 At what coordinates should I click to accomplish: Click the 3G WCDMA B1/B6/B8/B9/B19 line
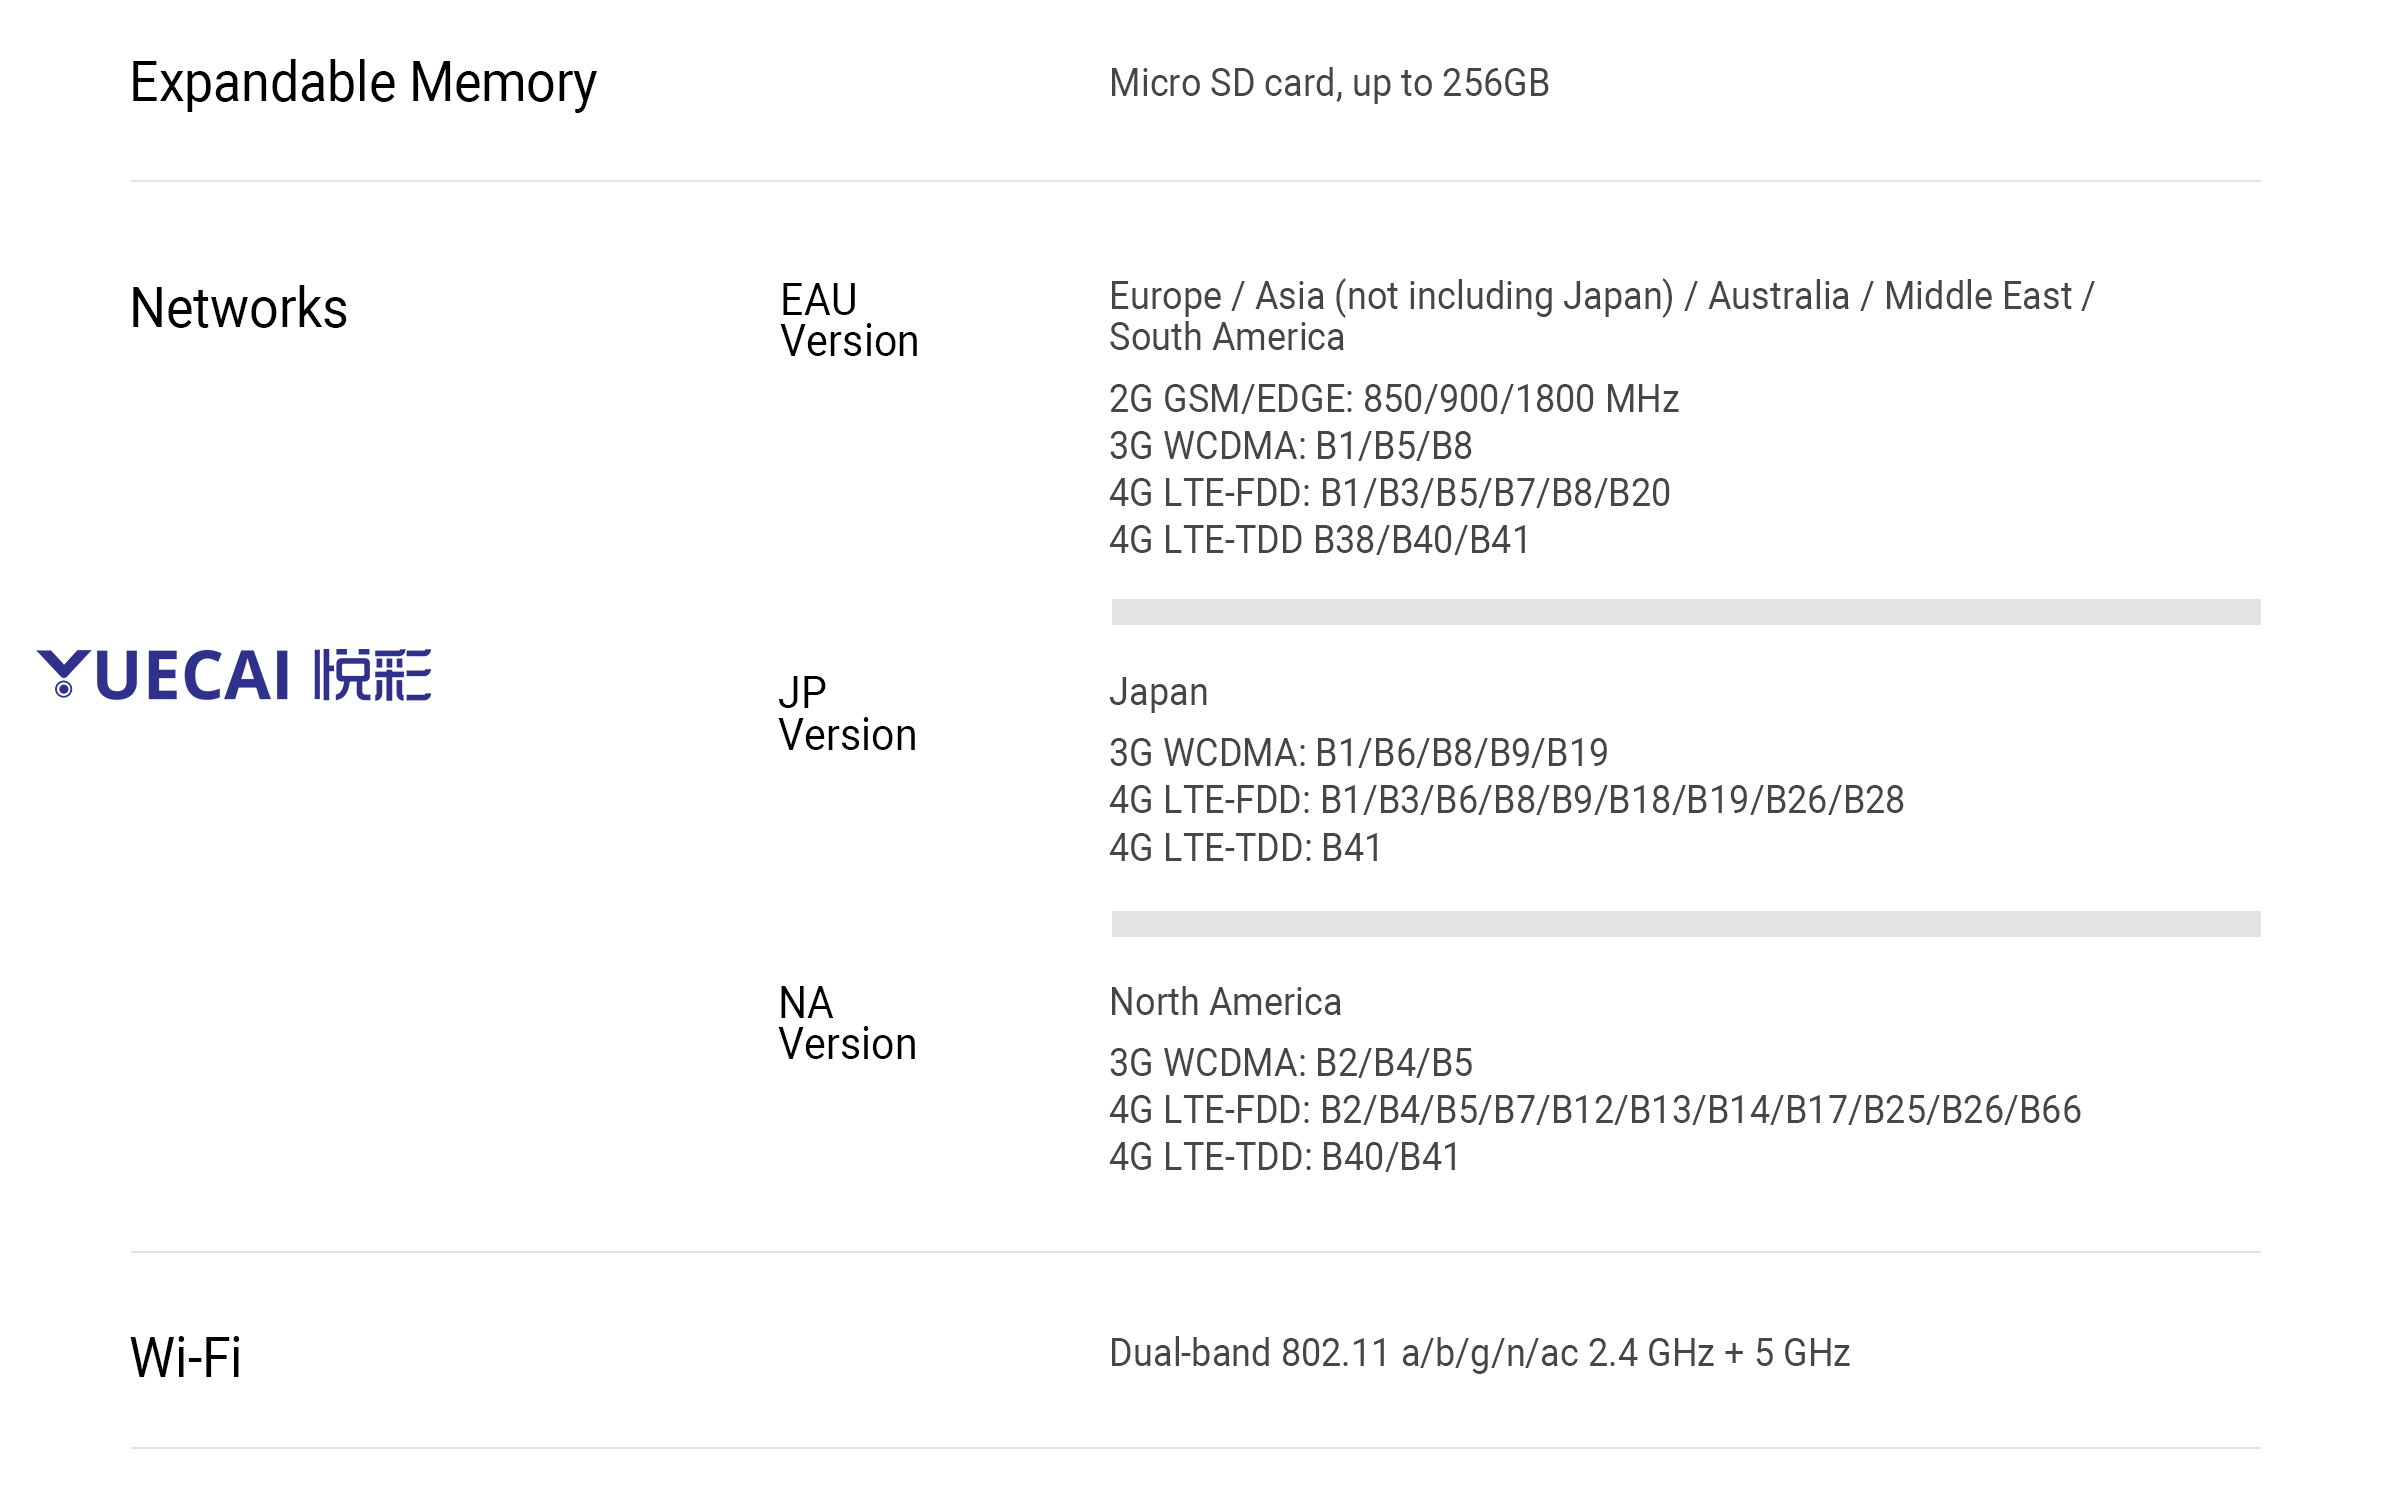[1358, 753]
